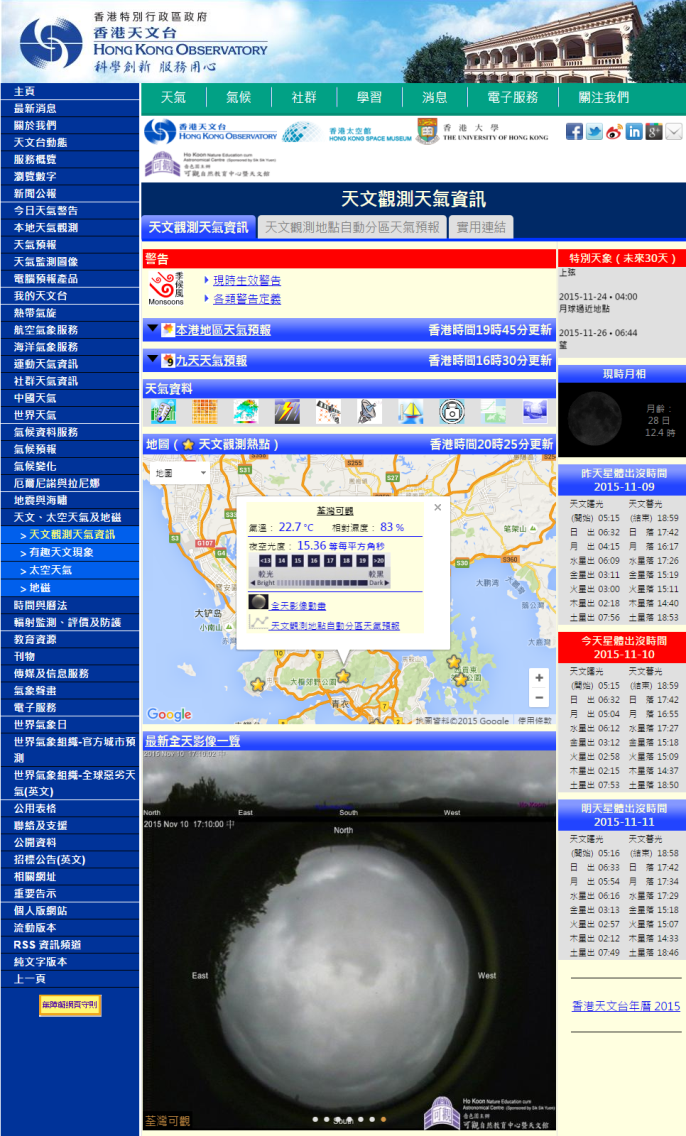Click the Hong Kong Space Museum logo
The height and width of the screenshot is (1136, 686).
347,133
